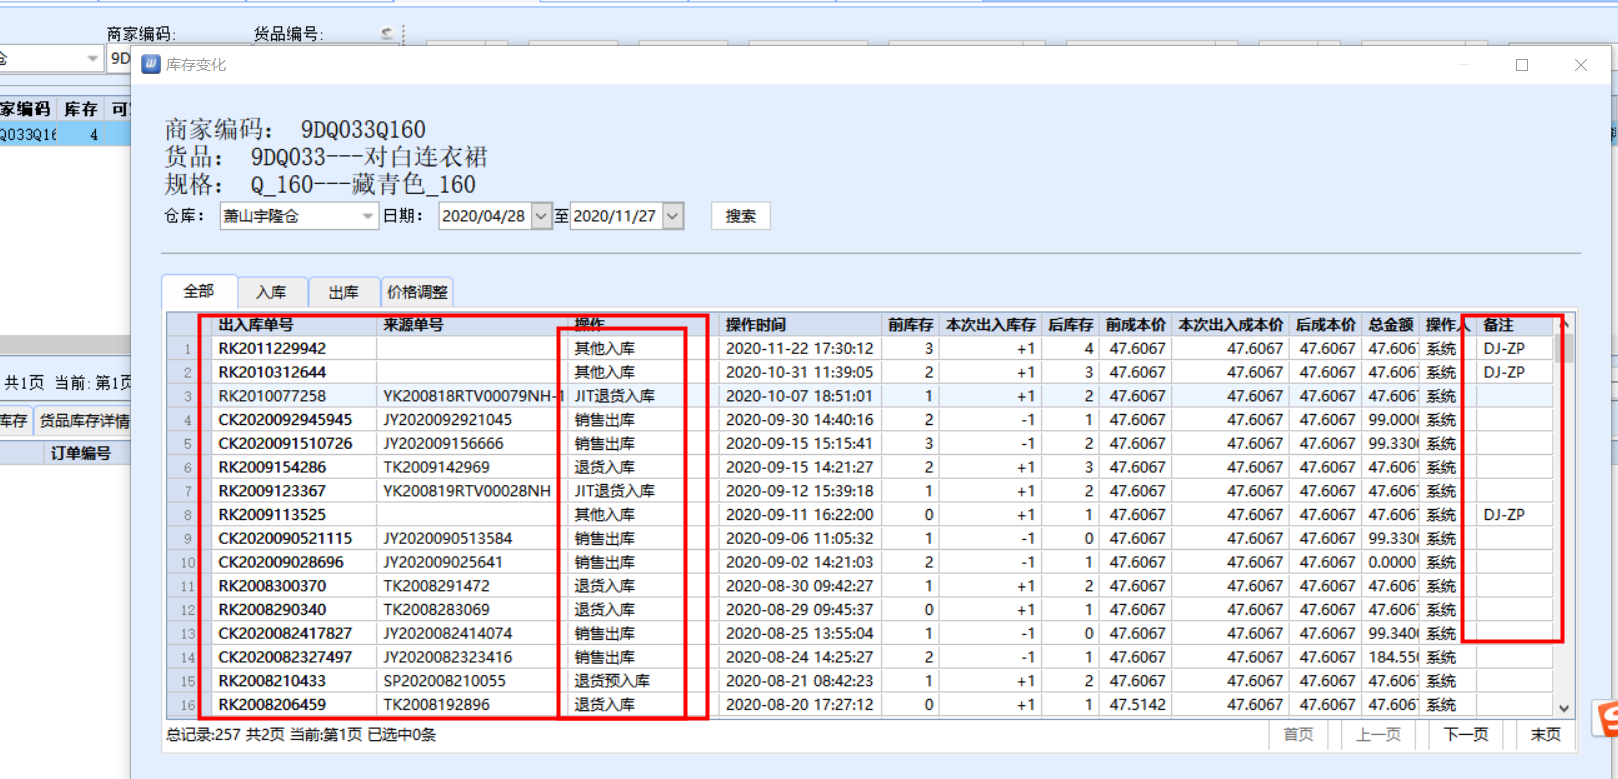Select row with 出入库单号 RK2011229942
This screenshot has width=1618, height=779.
coord(272,349)
